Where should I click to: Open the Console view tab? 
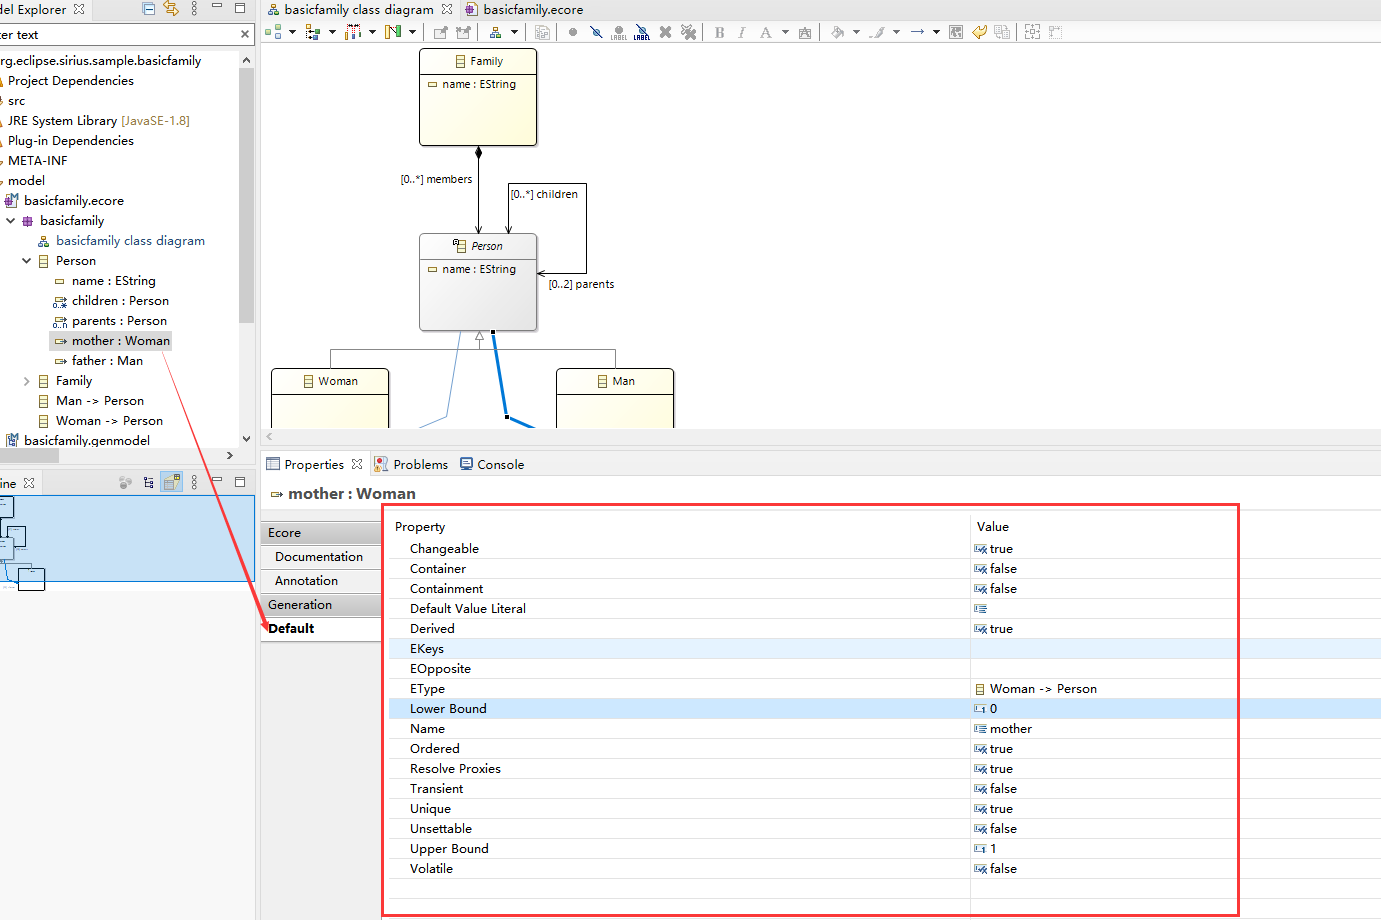click(492, 464)
